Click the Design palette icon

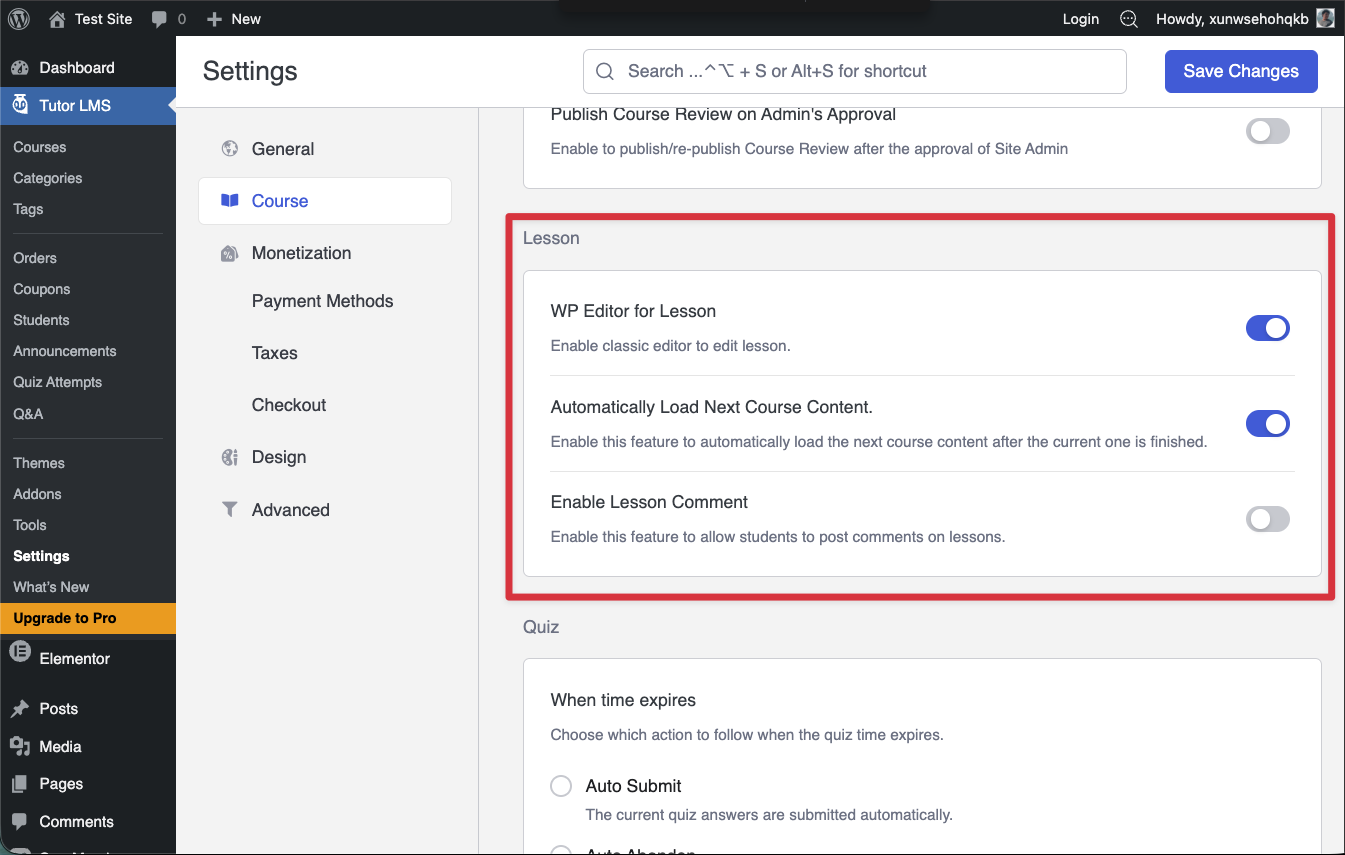click(x=230, y=457)
